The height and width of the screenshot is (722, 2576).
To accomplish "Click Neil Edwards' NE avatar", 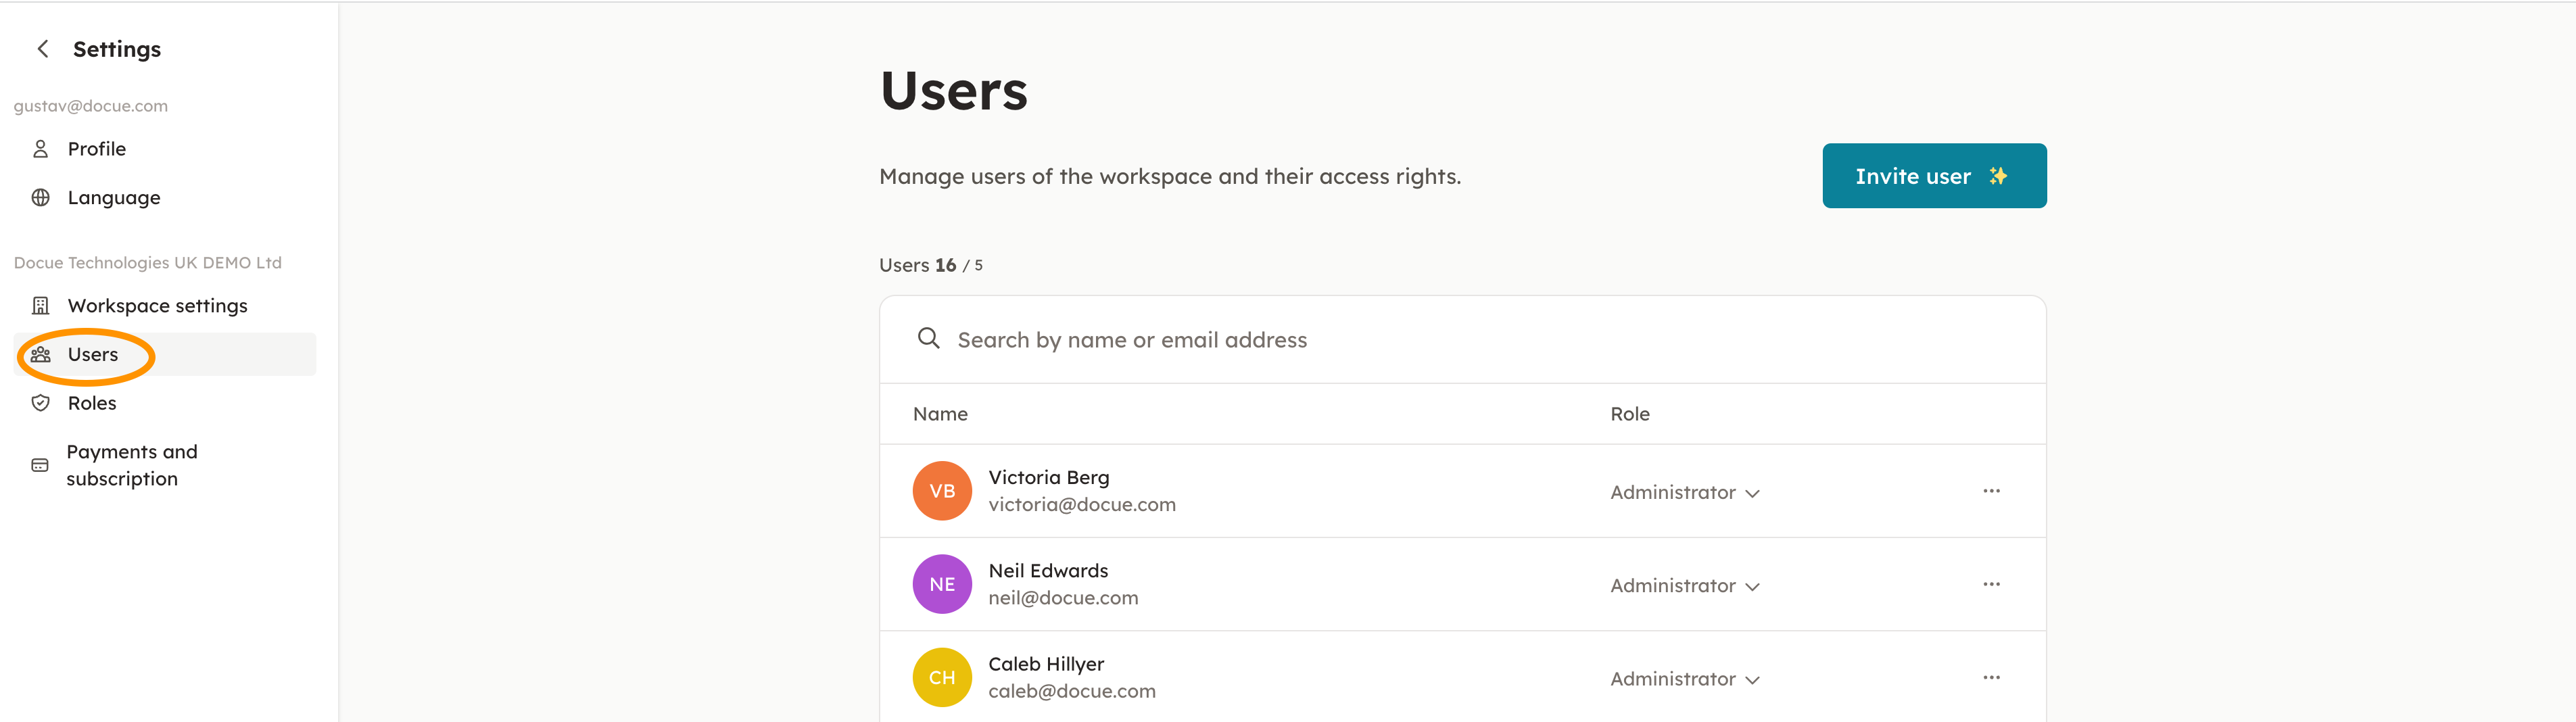I will [x=941, y=584].
